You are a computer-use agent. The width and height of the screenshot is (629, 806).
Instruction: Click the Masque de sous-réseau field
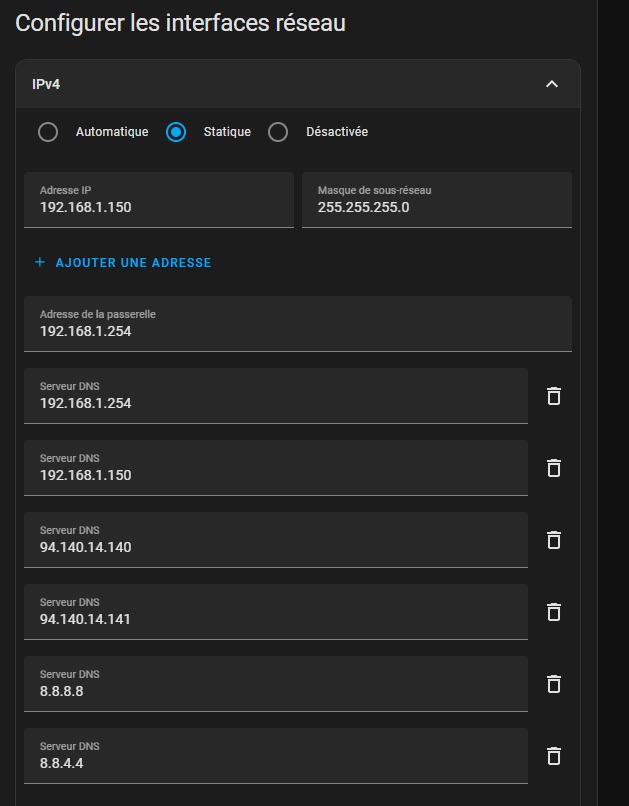click(437, 200)
